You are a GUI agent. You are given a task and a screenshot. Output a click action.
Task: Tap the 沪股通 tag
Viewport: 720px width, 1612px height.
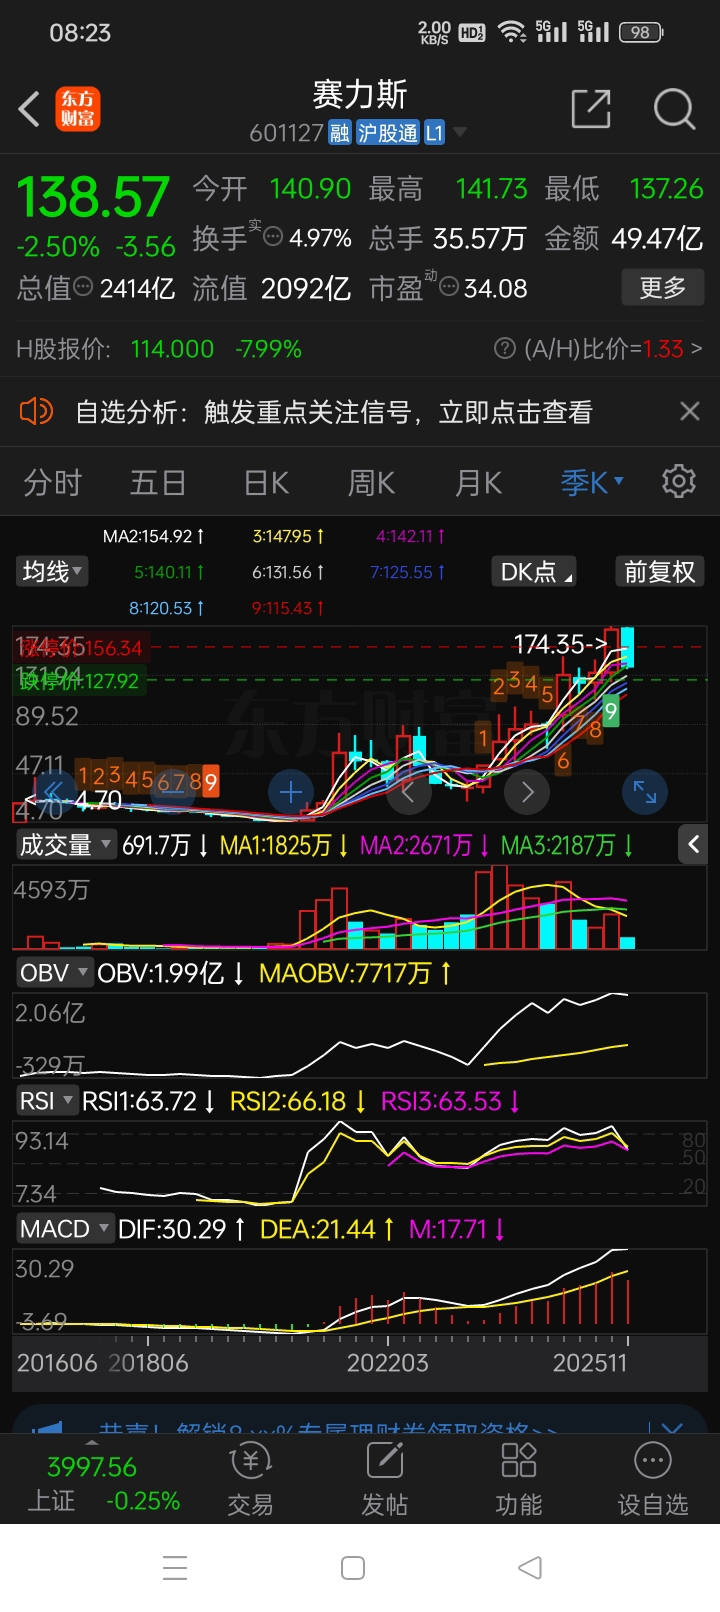[388, 133]
